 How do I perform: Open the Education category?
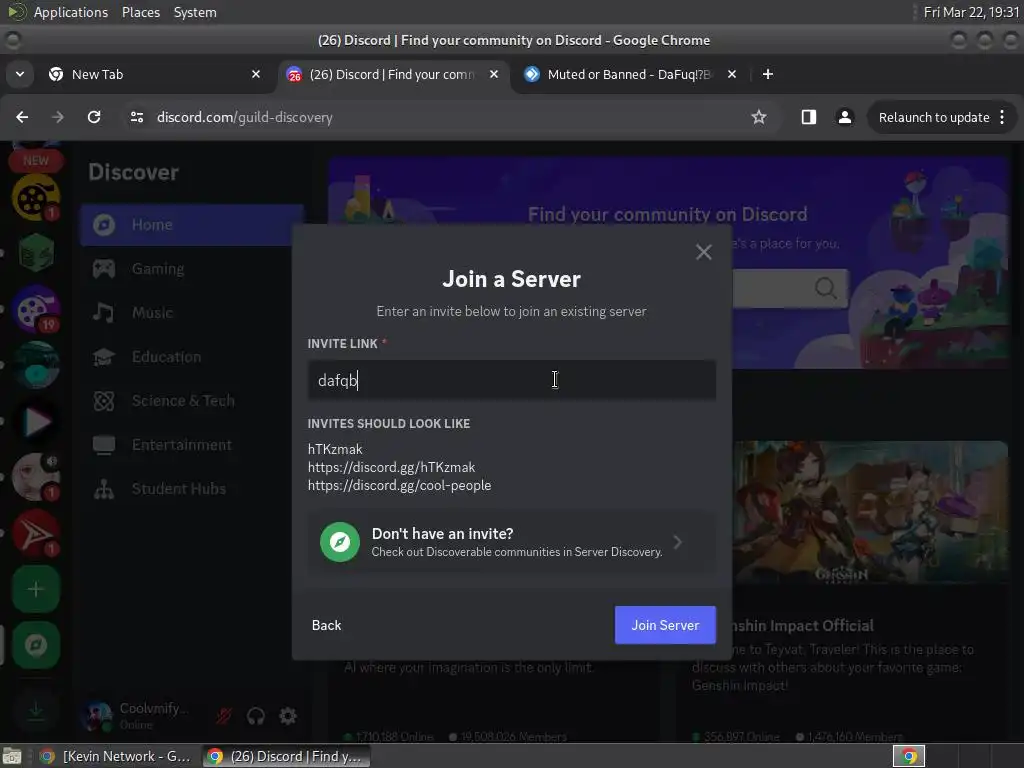[x=192, y=357]
